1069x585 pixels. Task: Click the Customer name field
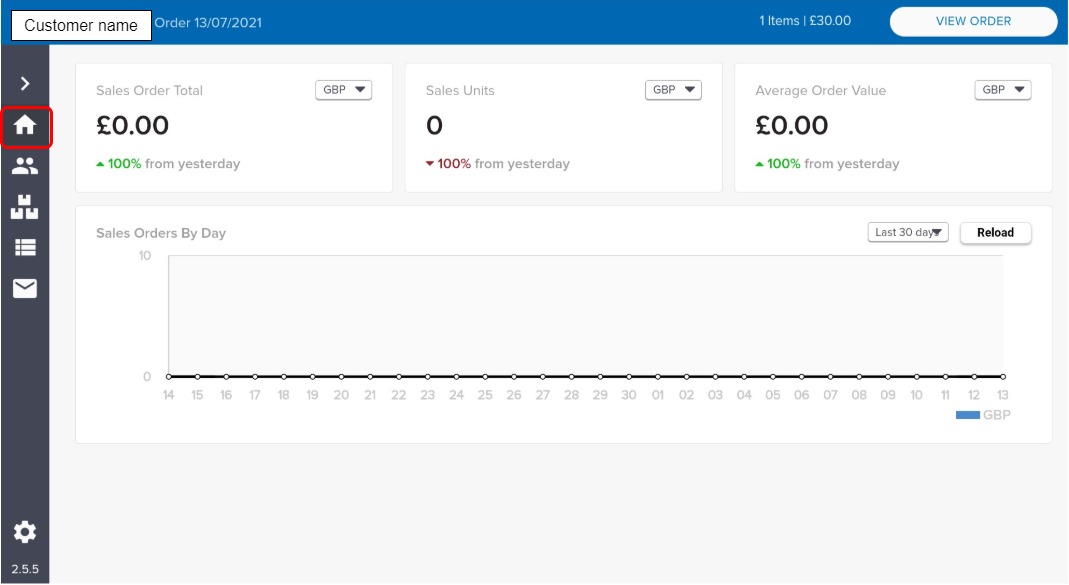81,25
